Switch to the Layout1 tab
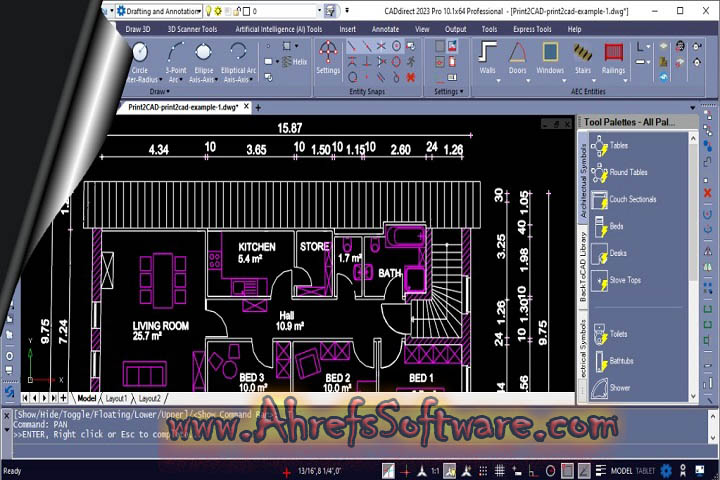 point(117,398)
